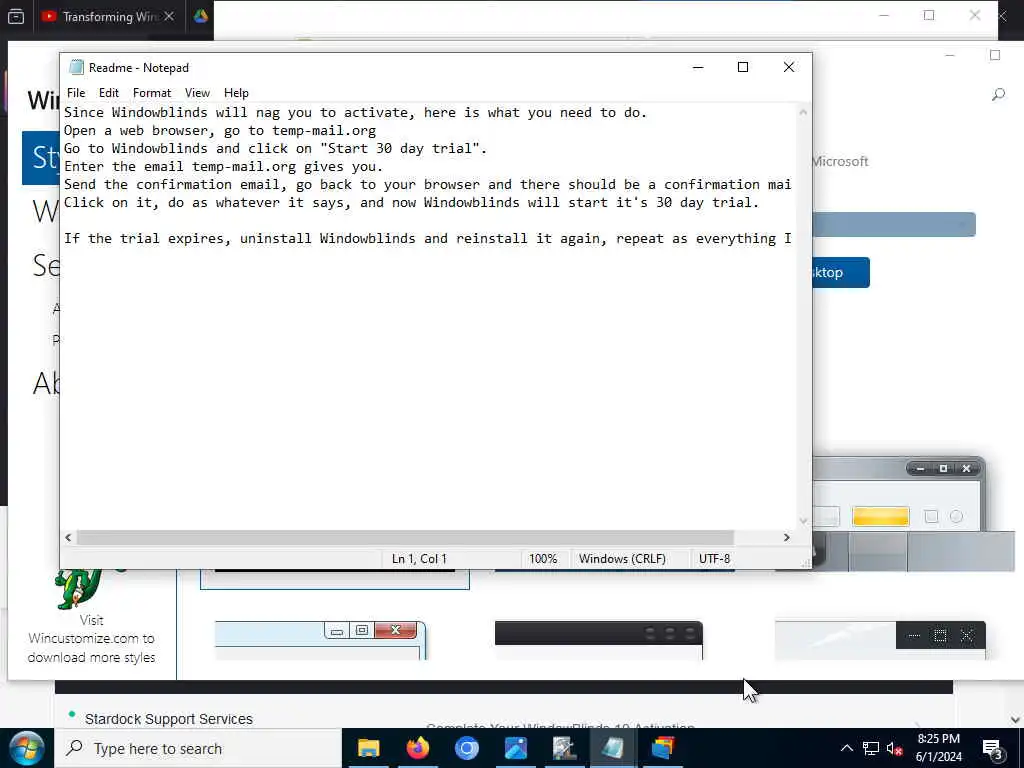
Task: Click the browser page scroll-down arrow
Action: [1014, 720]
